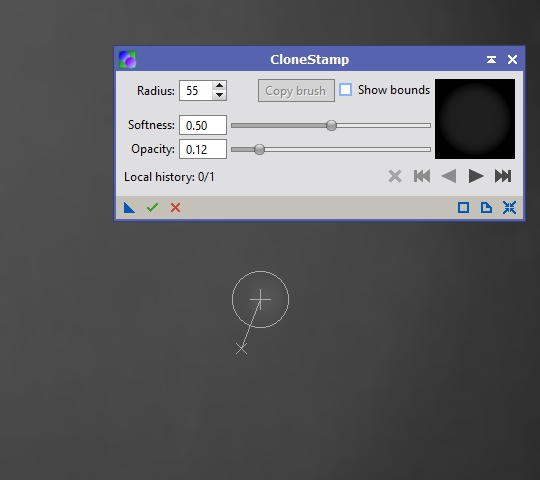Click the brush preview thumbnail
540x480 pixels.
tap(475, 119)
